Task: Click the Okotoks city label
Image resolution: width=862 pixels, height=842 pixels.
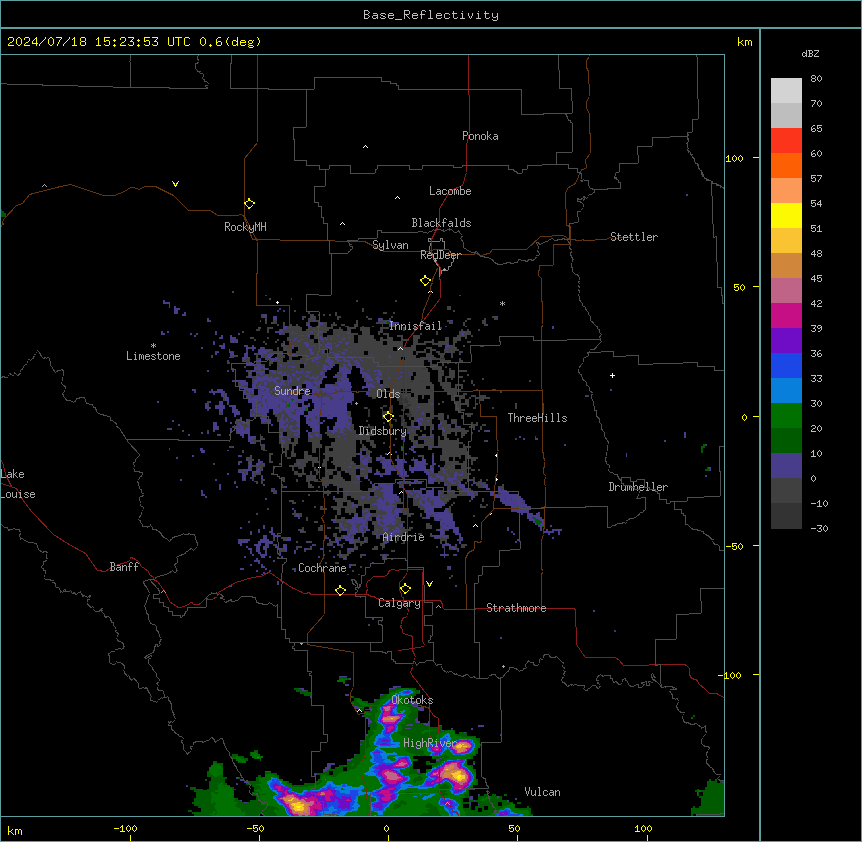Action: (412, 700)
